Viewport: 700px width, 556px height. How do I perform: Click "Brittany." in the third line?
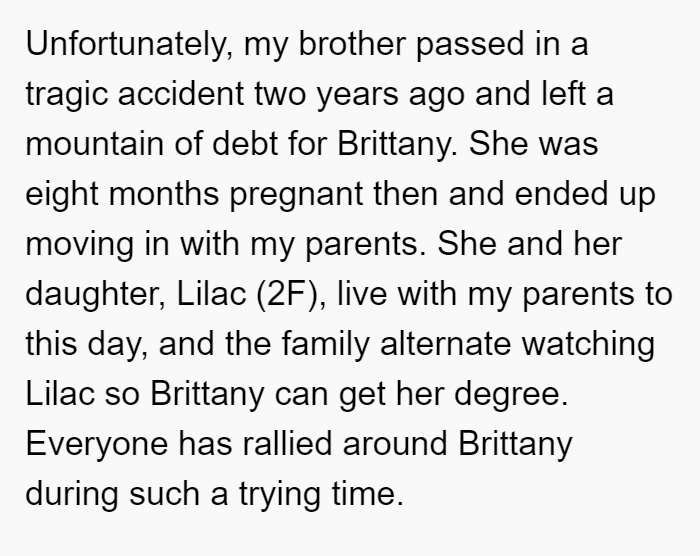[x=397, y=143]
